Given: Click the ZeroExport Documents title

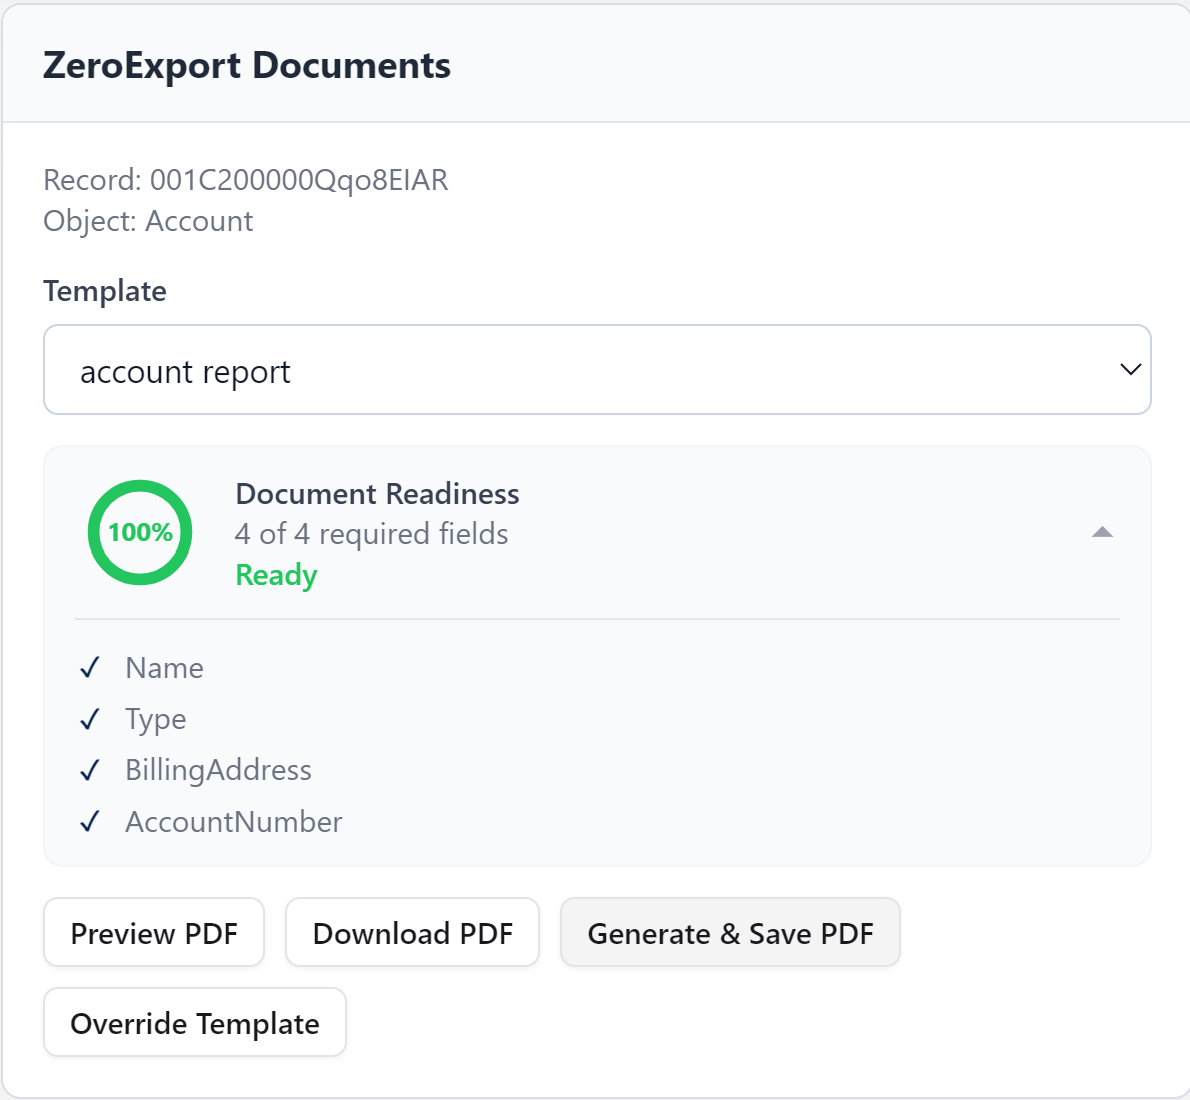Looking at the screenshot, I should coord(247,65).
